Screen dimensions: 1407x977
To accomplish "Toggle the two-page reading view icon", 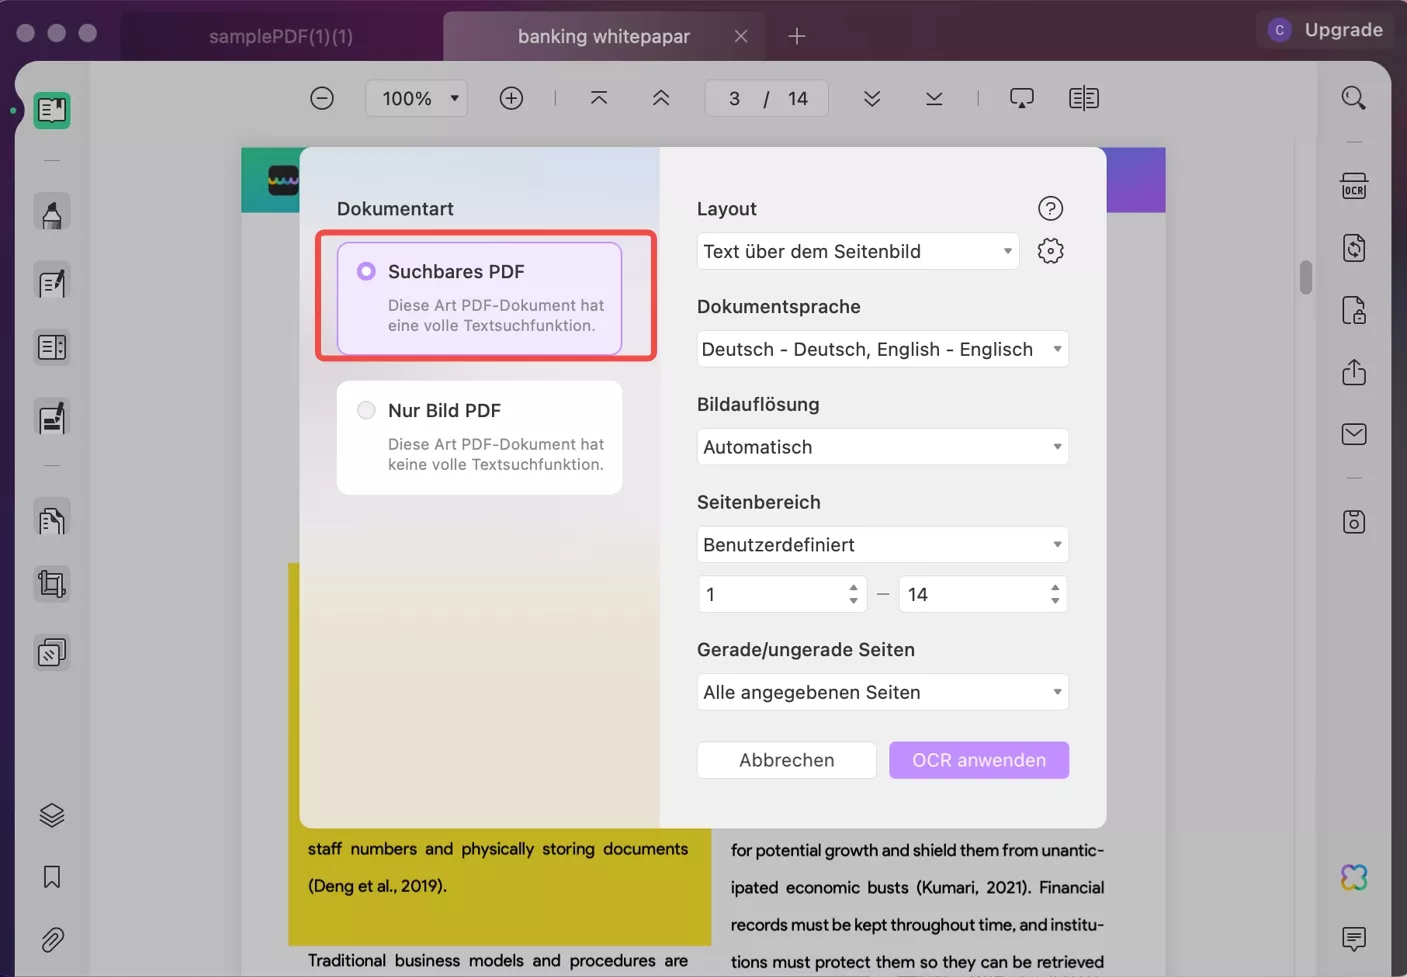I will (1083, 98).
